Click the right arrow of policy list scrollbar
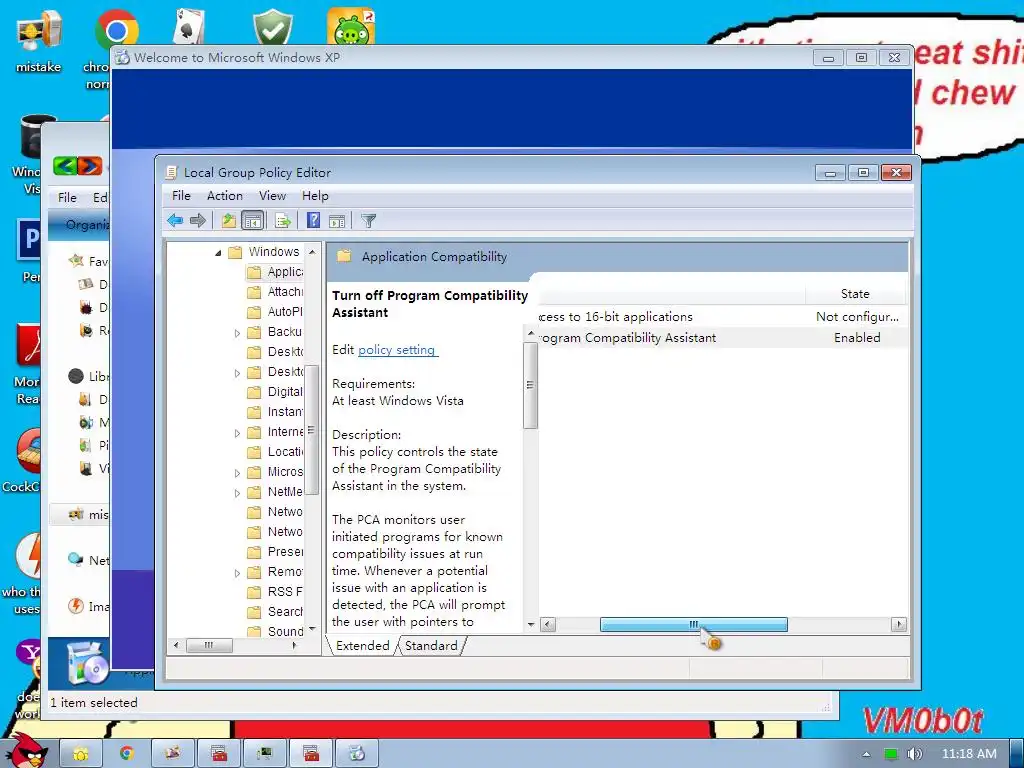This screenshot has height=768, width=1024. (x=899, y=624)
